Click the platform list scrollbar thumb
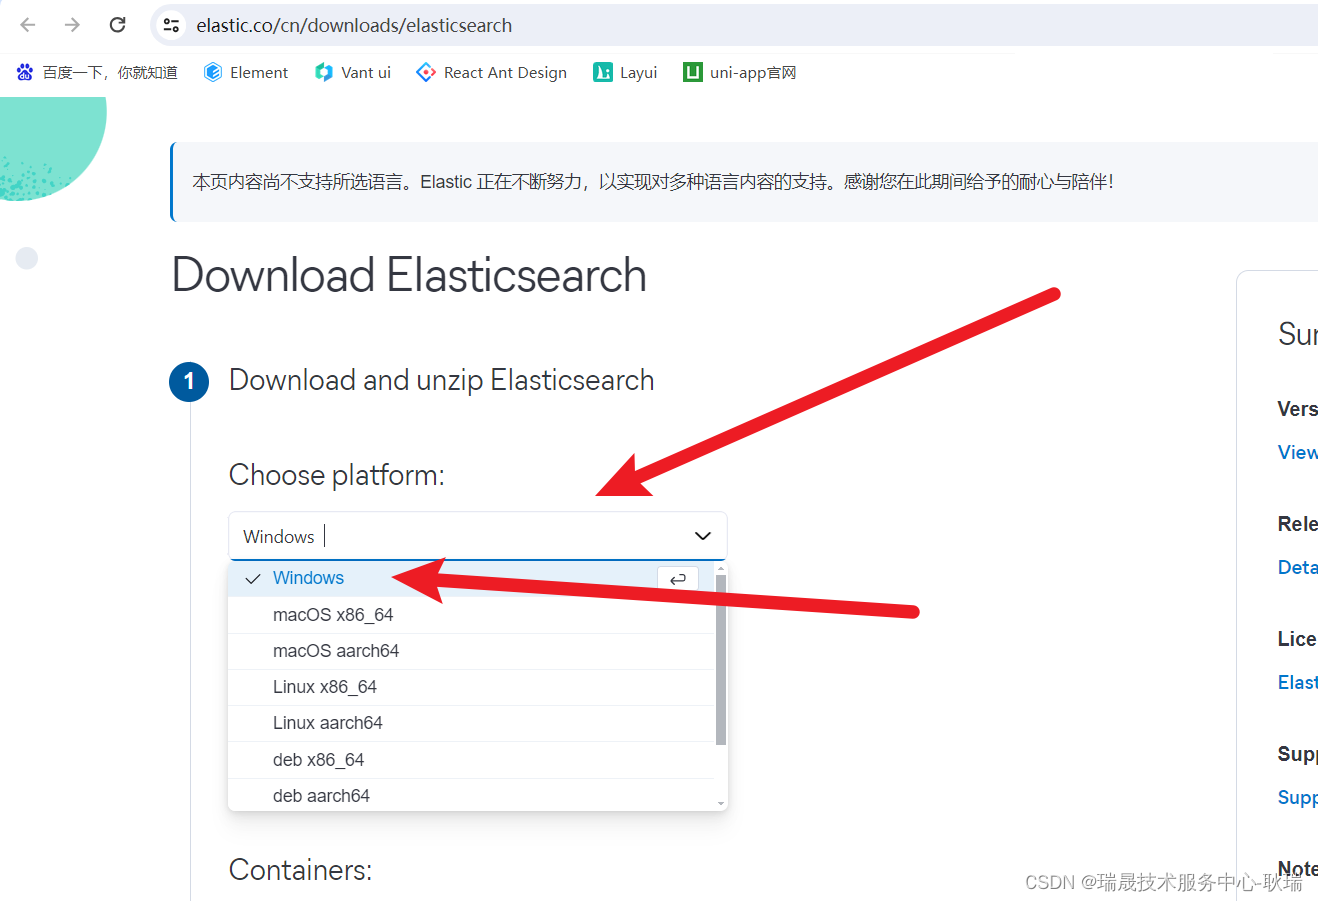Image resolution: width=1318 pixels, height=901 pixels. pos(721,659)
